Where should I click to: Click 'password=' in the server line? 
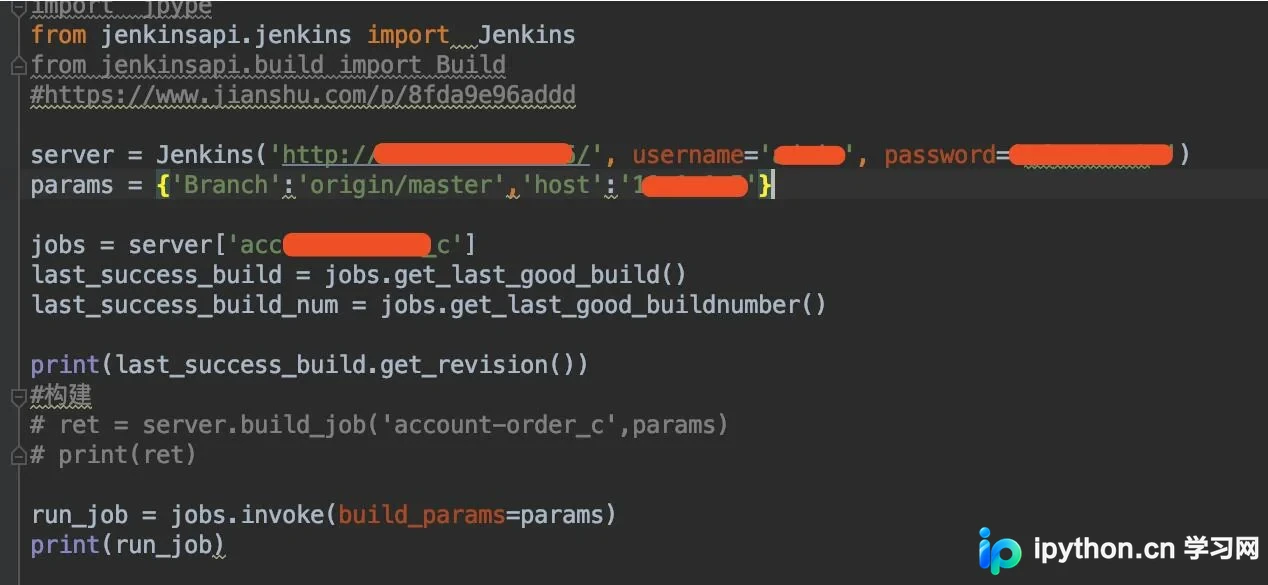tap(946, 155)
